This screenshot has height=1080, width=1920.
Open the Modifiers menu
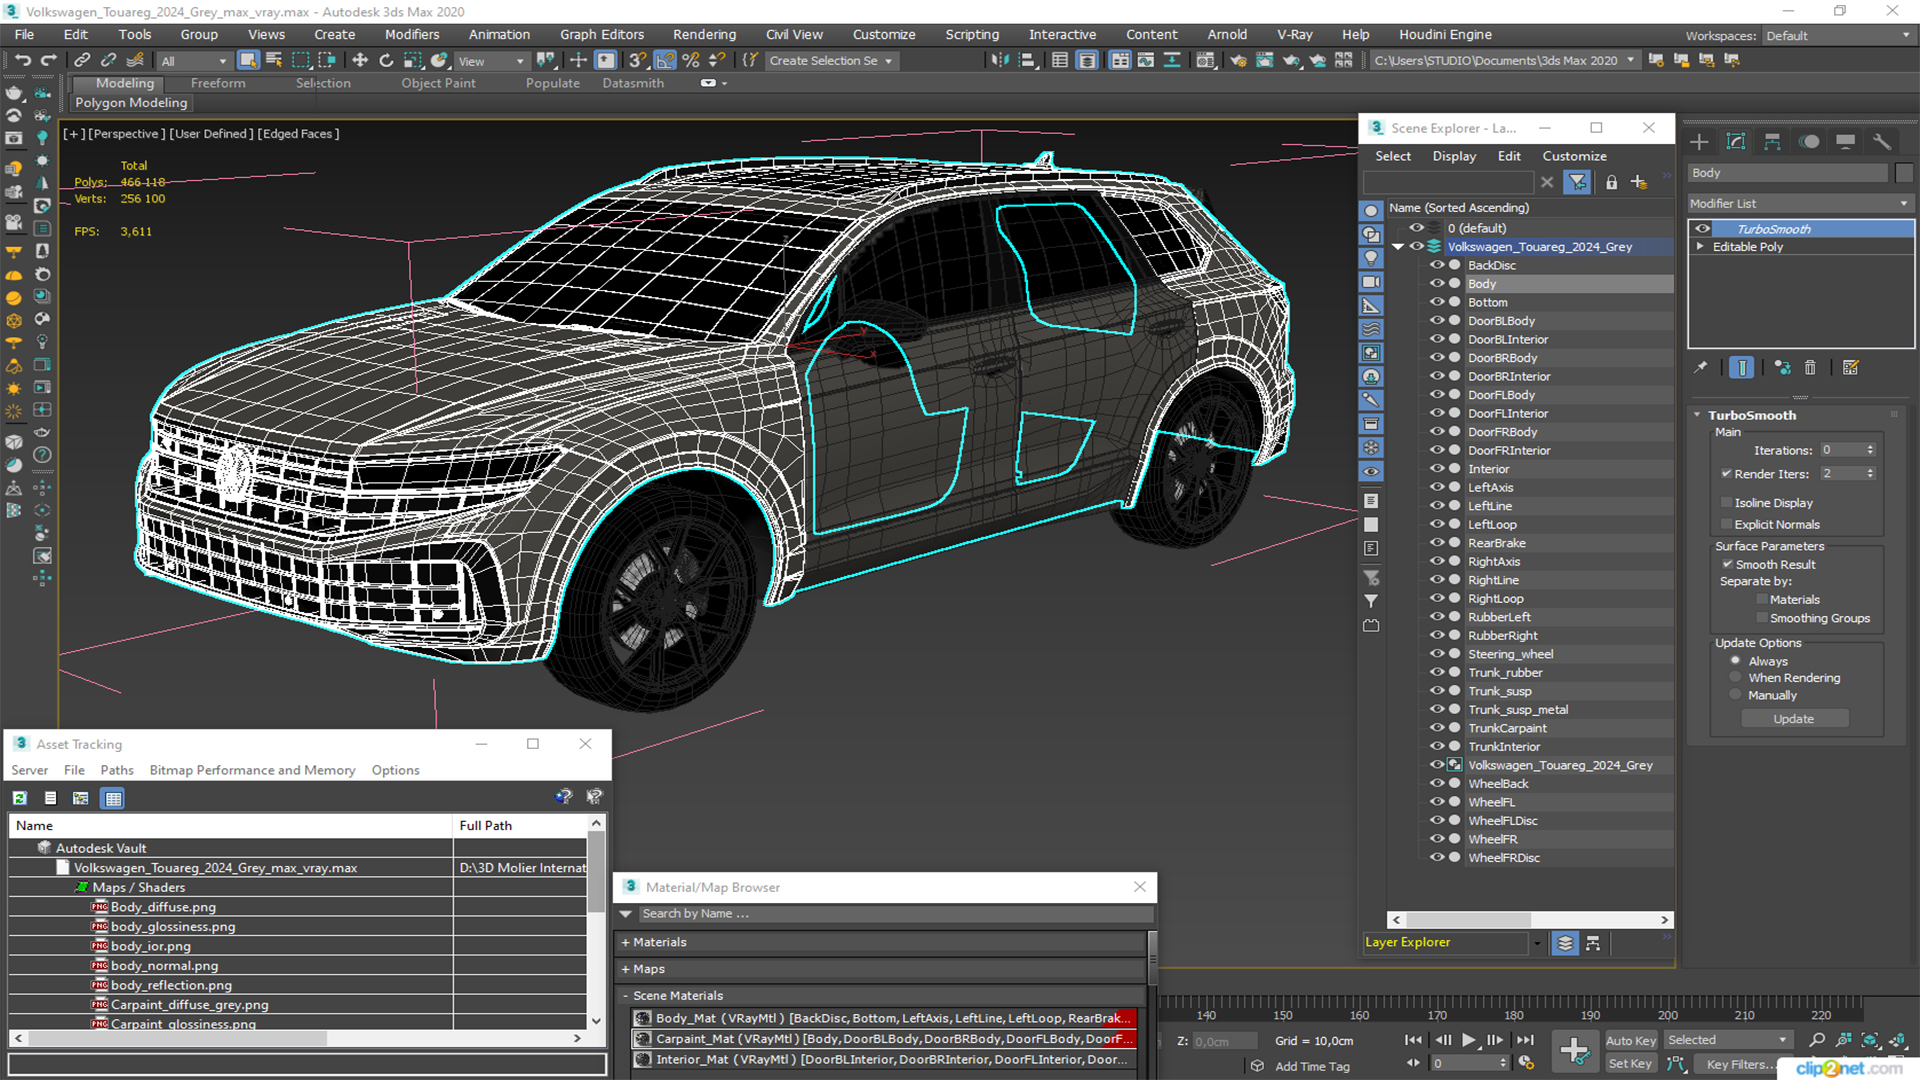click(x=412, y=34)
